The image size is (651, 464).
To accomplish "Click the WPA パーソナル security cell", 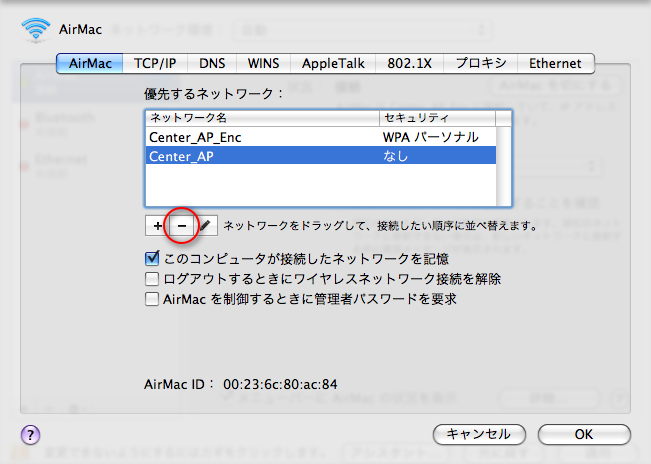I will point(431,137).
